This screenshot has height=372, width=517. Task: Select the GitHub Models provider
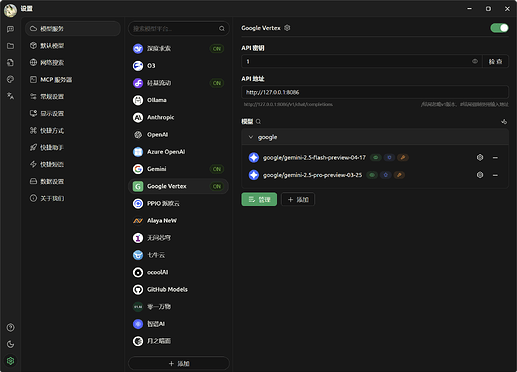pos(178,289)
